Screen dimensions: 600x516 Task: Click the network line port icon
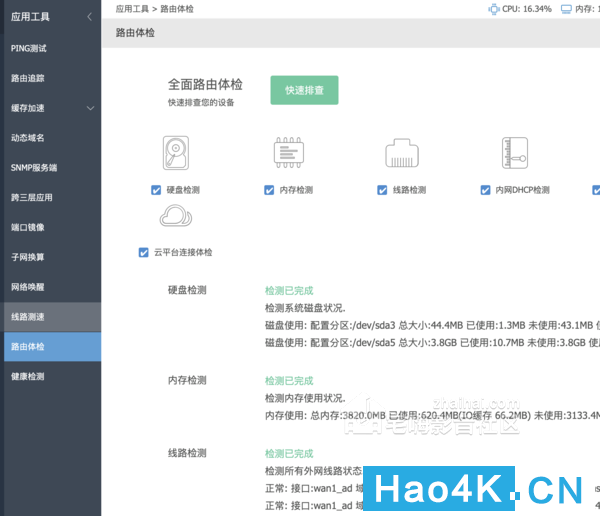coord(402,153)
